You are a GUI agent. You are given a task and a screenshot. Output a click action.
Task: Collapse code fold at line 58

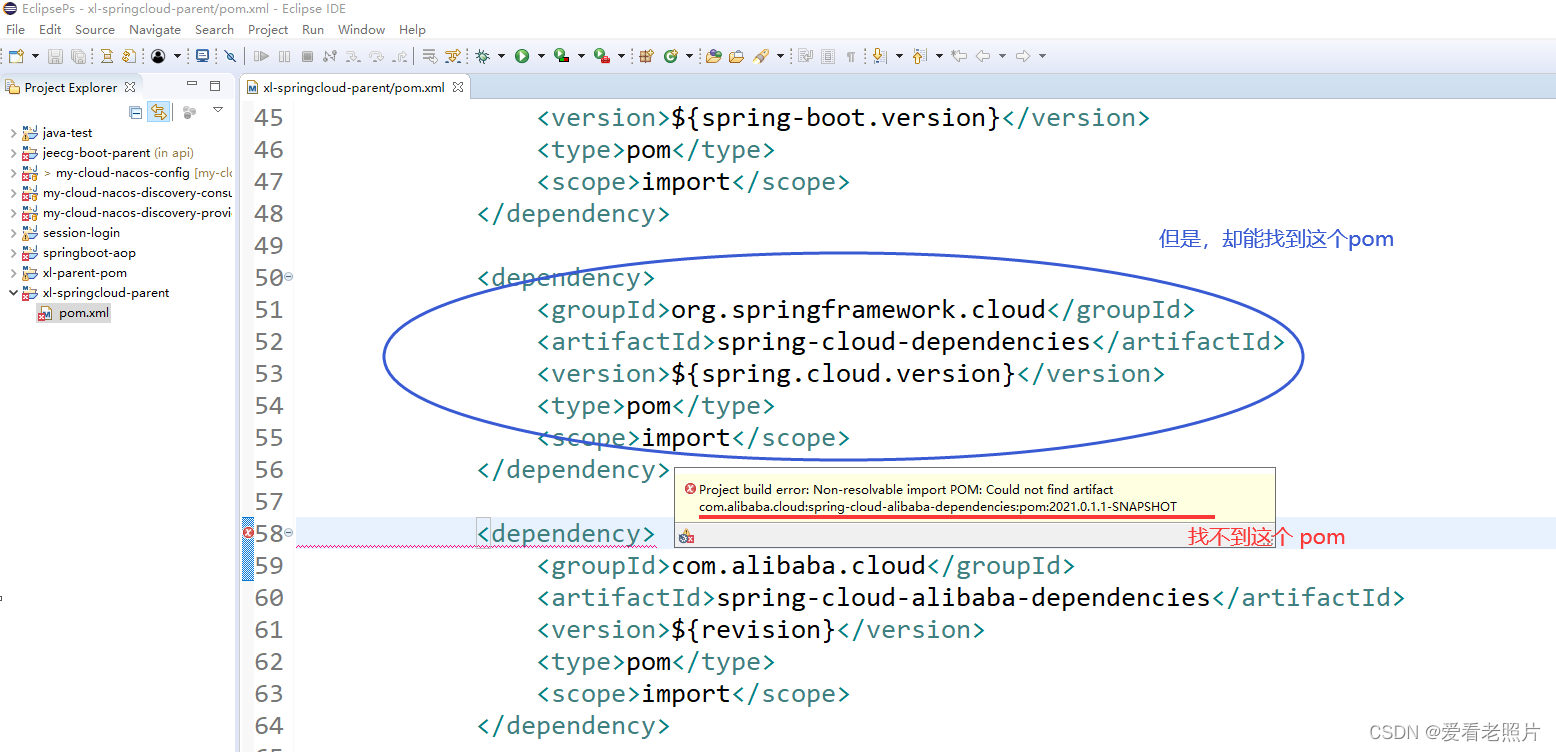tap(289, 533)
